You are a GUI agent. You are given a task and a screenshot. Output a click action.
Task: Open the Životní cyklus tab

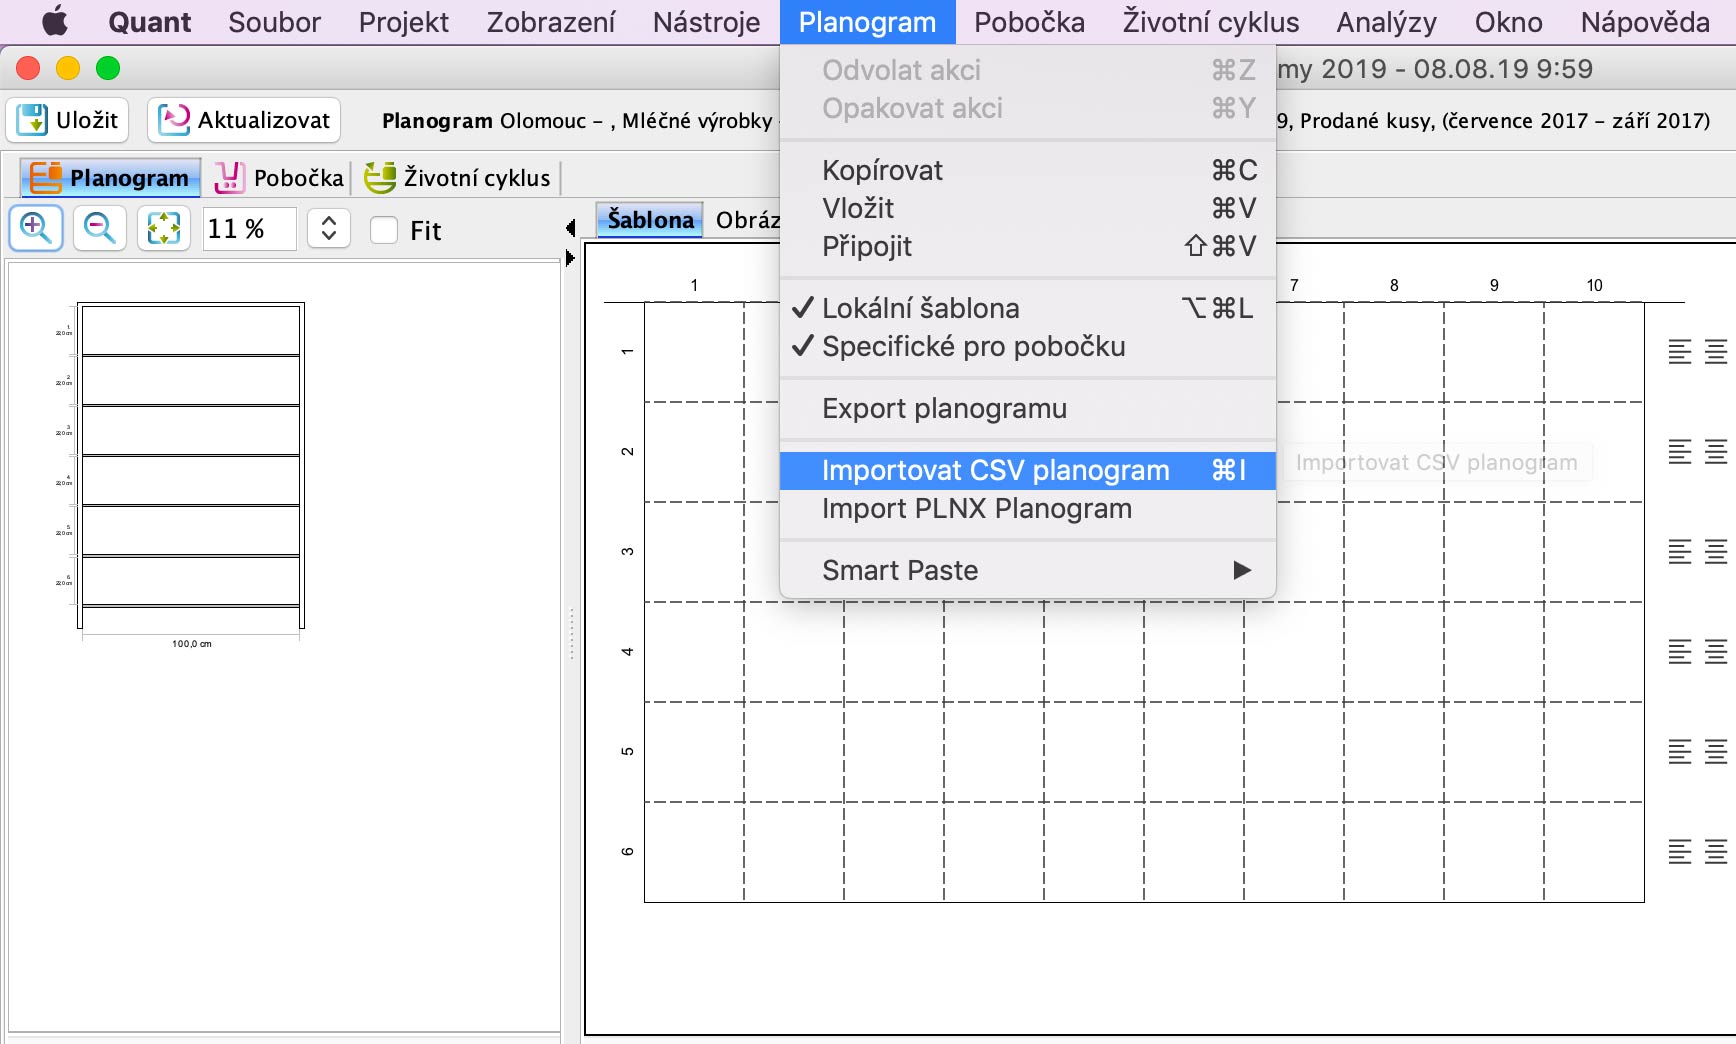458,178
